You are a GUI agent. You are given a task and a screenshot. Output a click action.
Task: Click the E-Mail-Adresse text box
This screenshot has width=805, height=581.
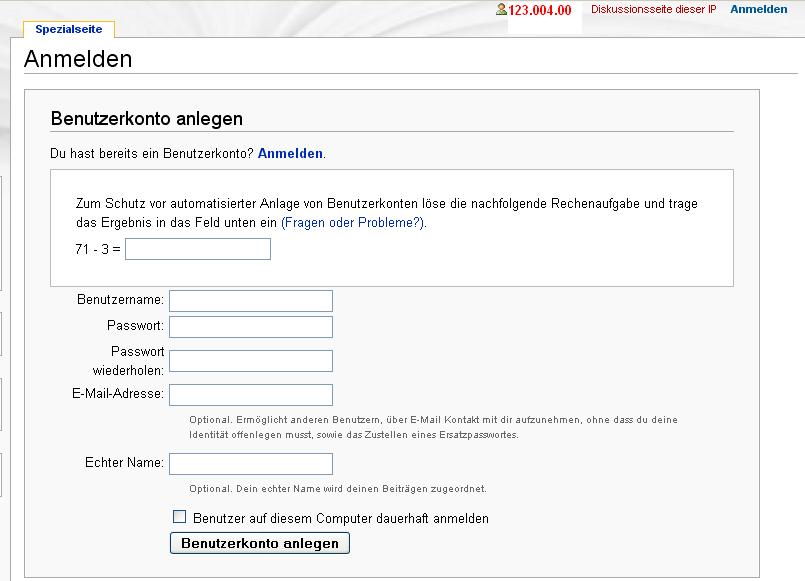[x=251, y=395]
